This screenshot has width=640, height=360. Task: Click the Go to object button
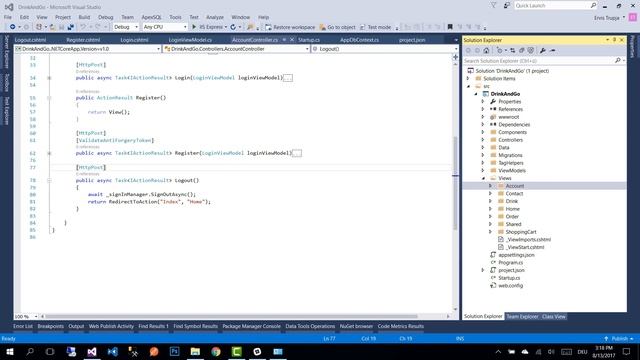tap(337, 27)
